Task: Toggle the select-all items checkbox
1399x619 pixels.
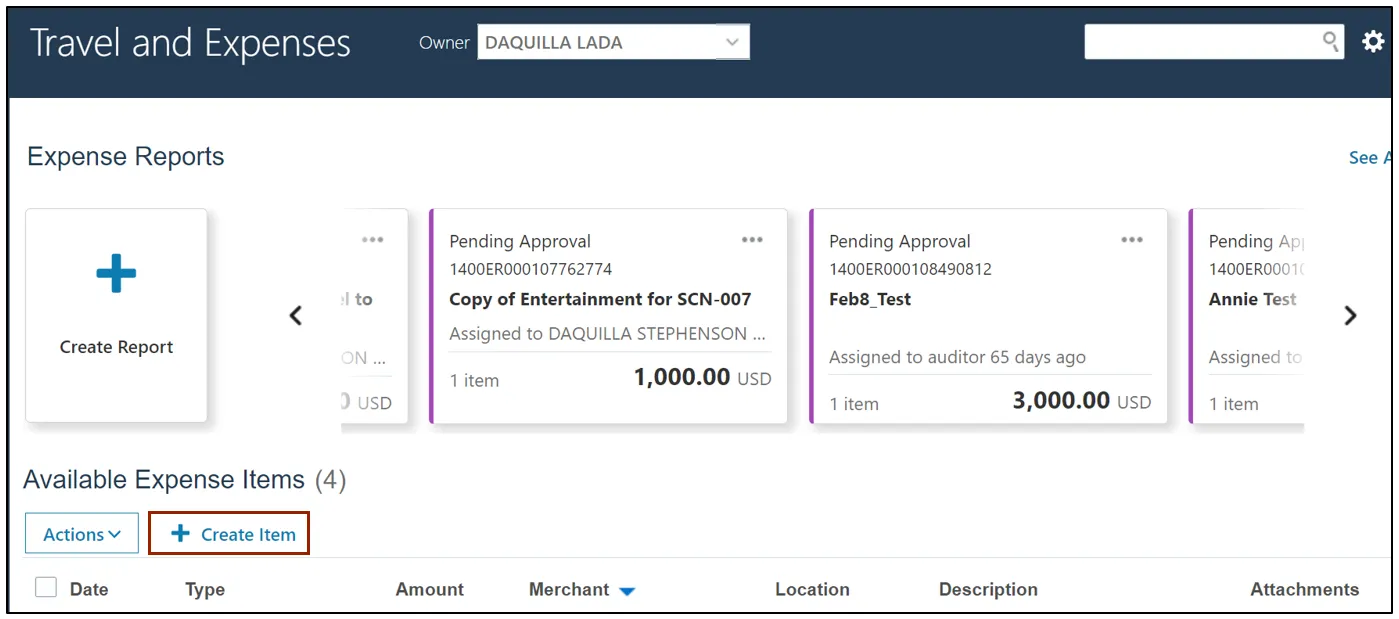Action: [46, 588]
